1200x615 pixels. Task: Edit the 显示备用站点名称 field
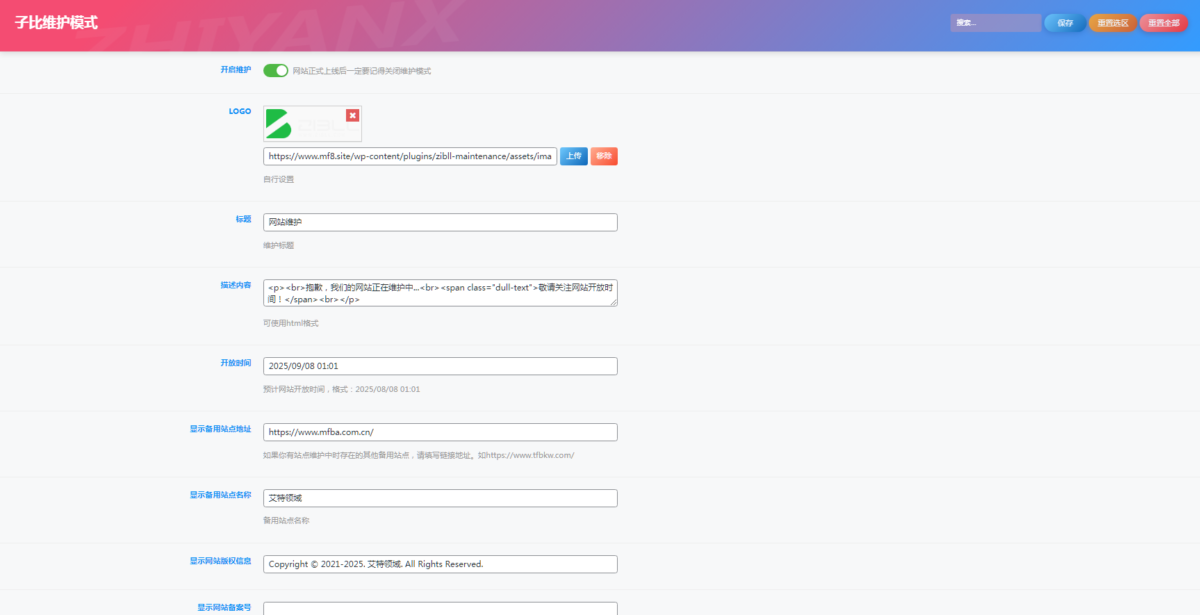coord(440,498)
